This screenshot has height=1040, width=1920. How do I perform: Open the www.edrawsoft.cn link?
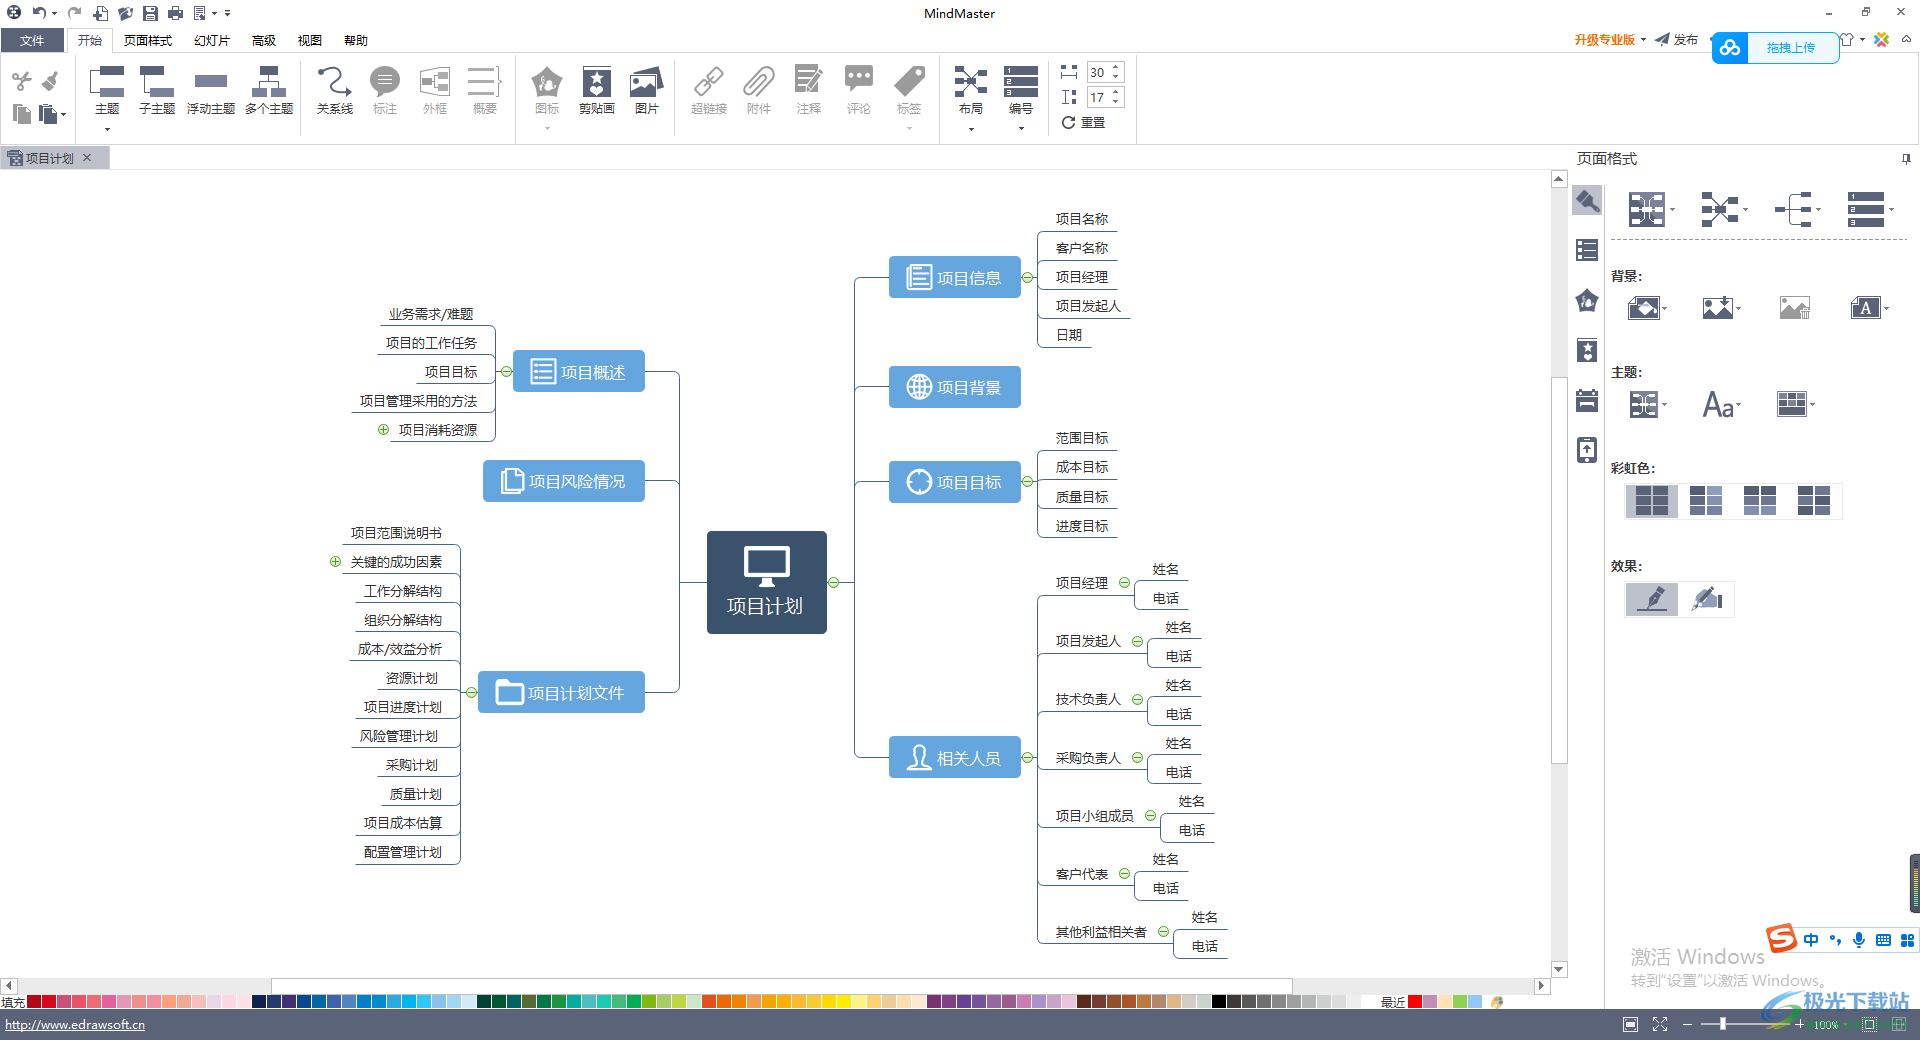coord(75,1024)
